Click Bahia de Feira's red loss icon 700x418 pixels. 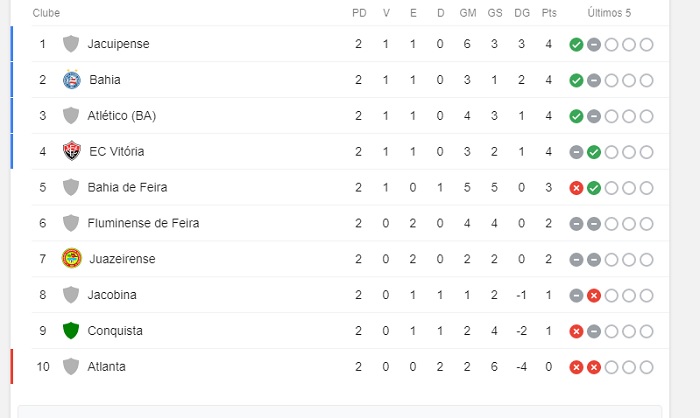(576, 188)
